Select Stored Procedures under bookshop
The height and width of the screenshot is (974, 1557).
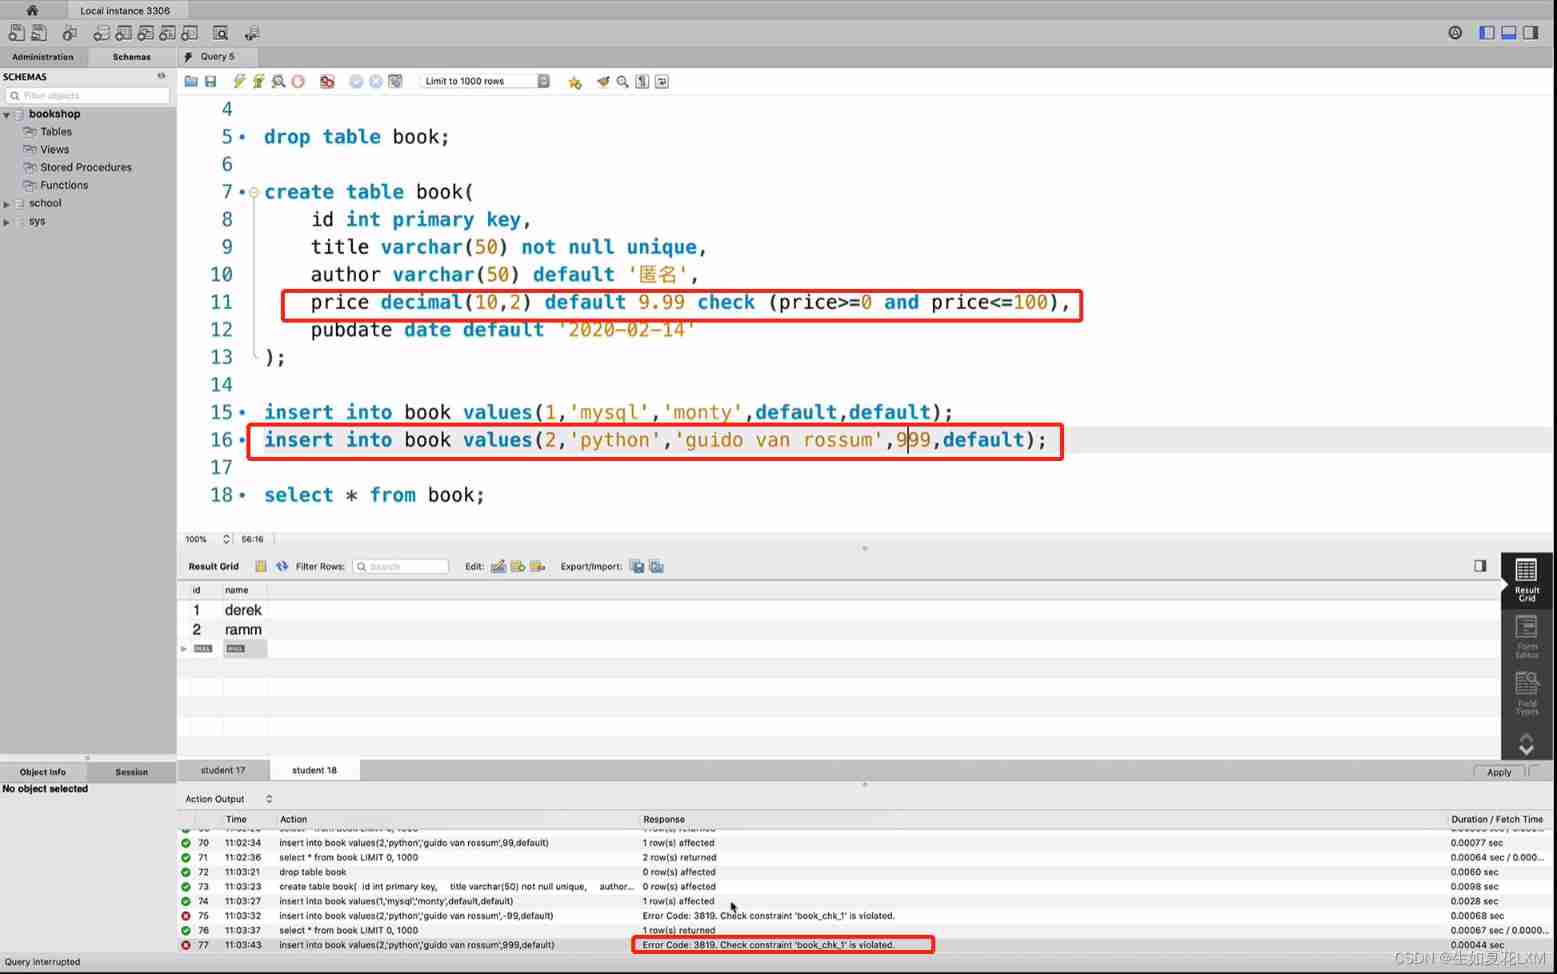pos(86,168)
